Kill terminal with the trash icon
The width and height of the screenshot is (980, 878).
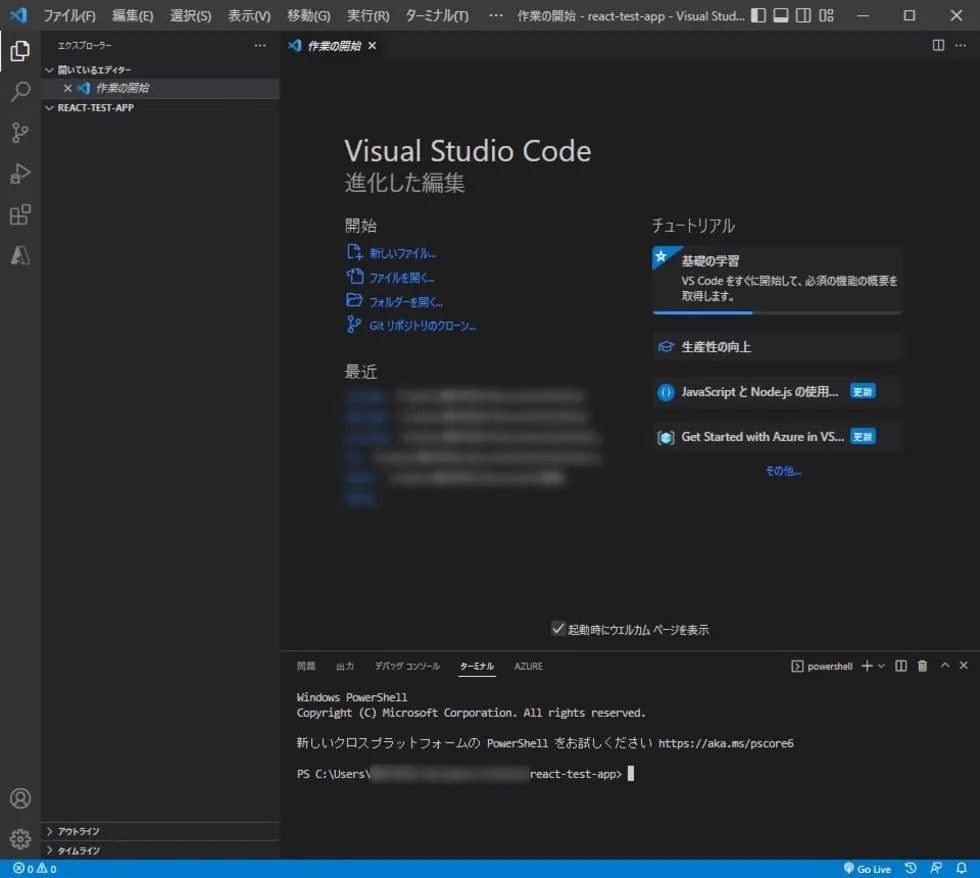tap(922, 666)
